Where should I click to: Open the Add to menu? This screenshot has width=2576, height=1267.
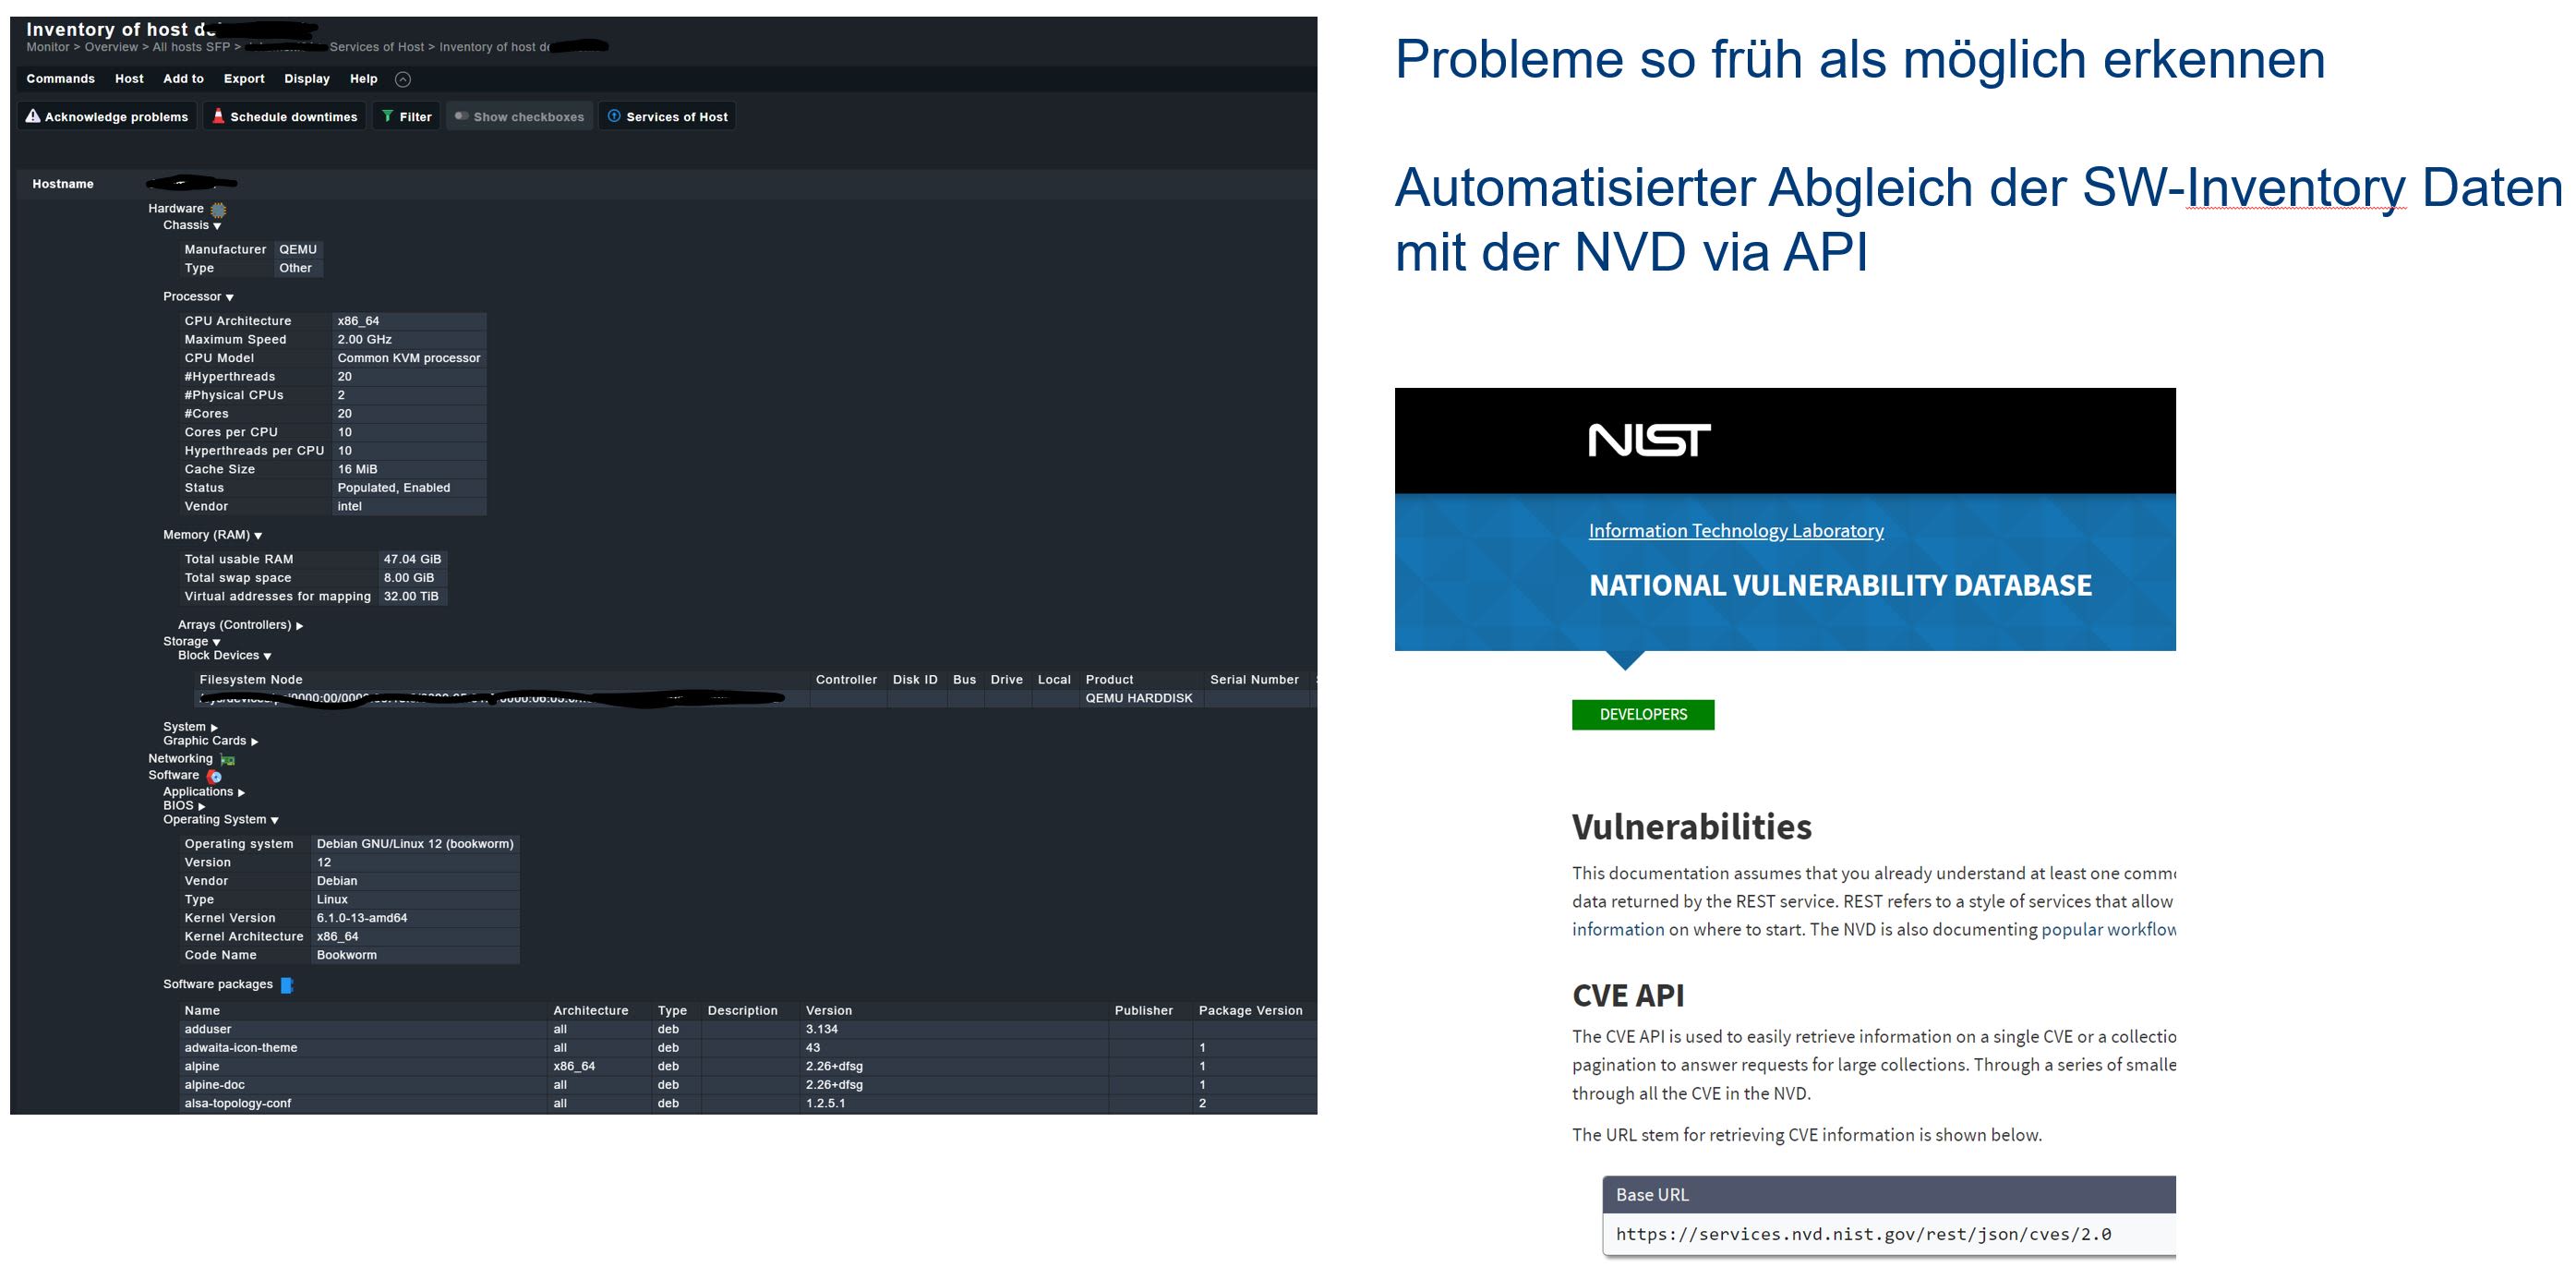183,79
